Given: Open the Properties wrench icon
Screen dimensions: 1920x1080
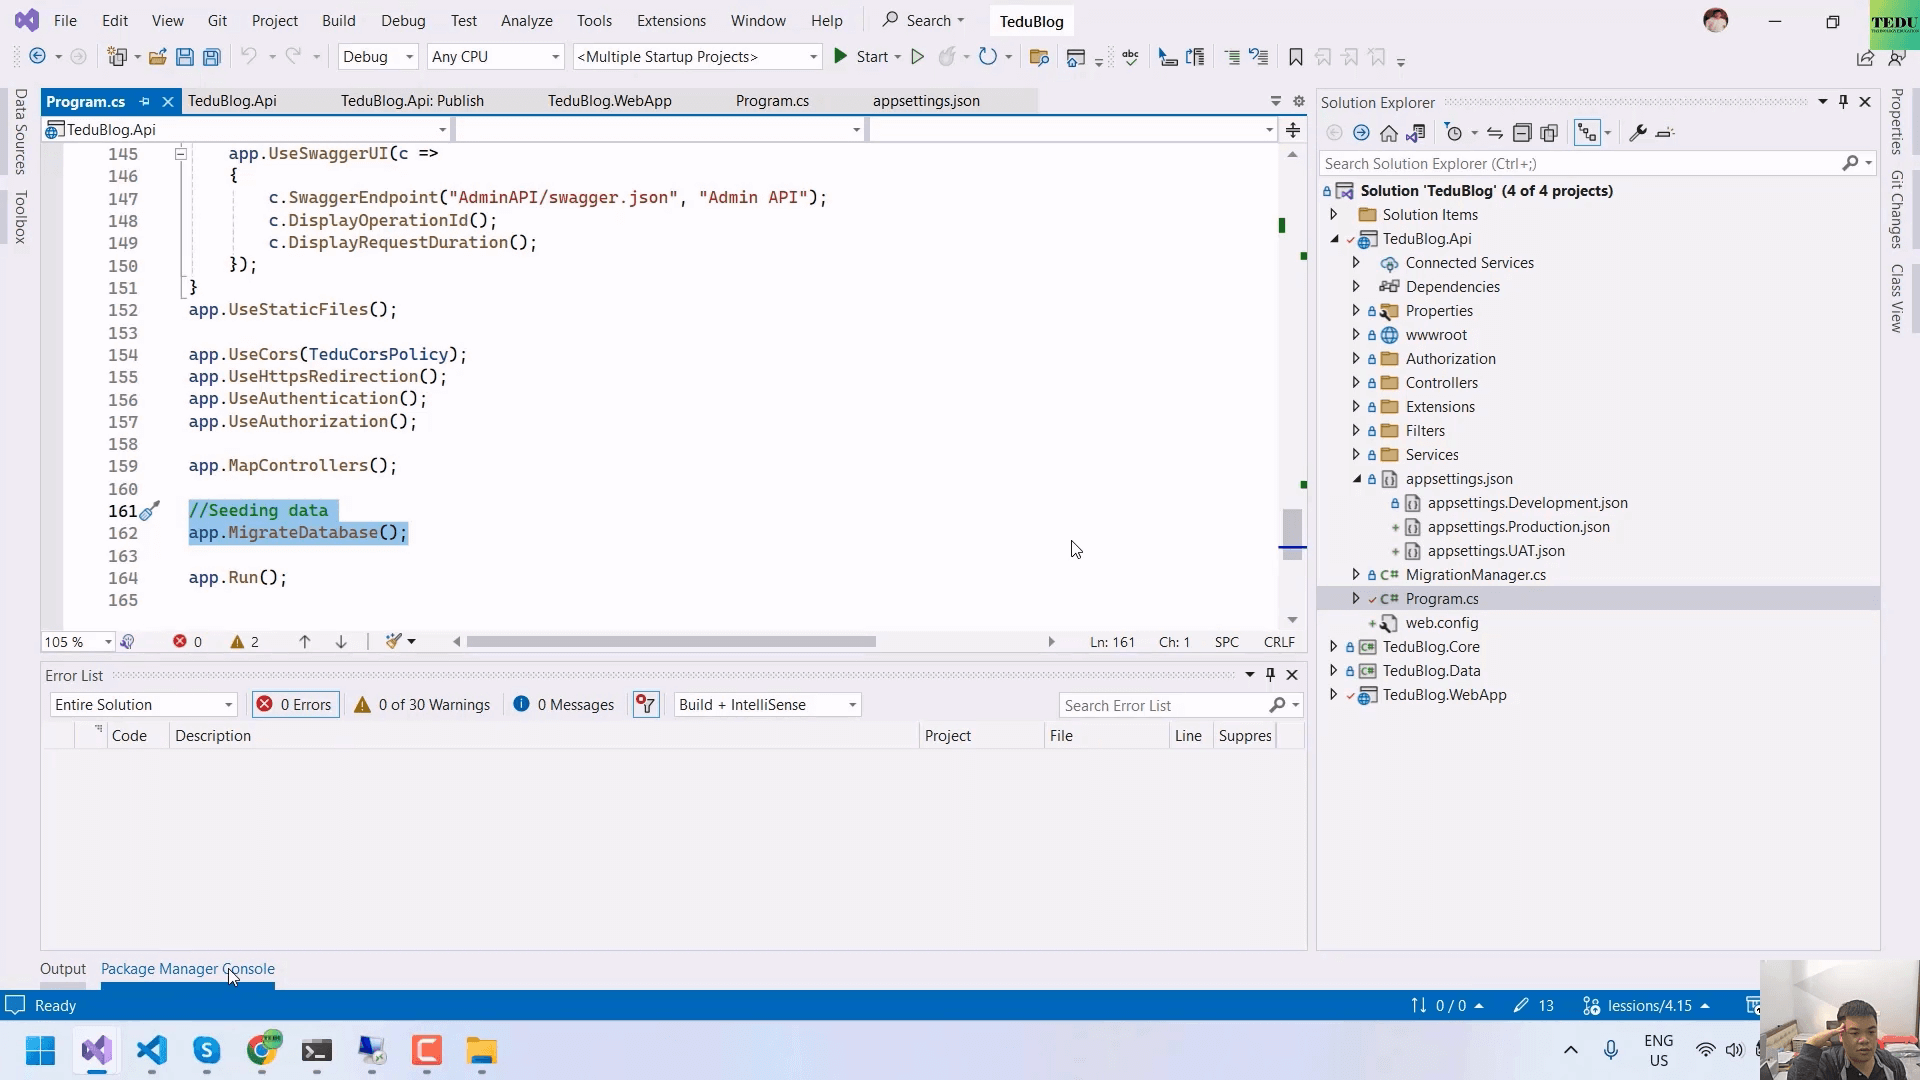Looking at the screenshot, I should (1637, 133).
